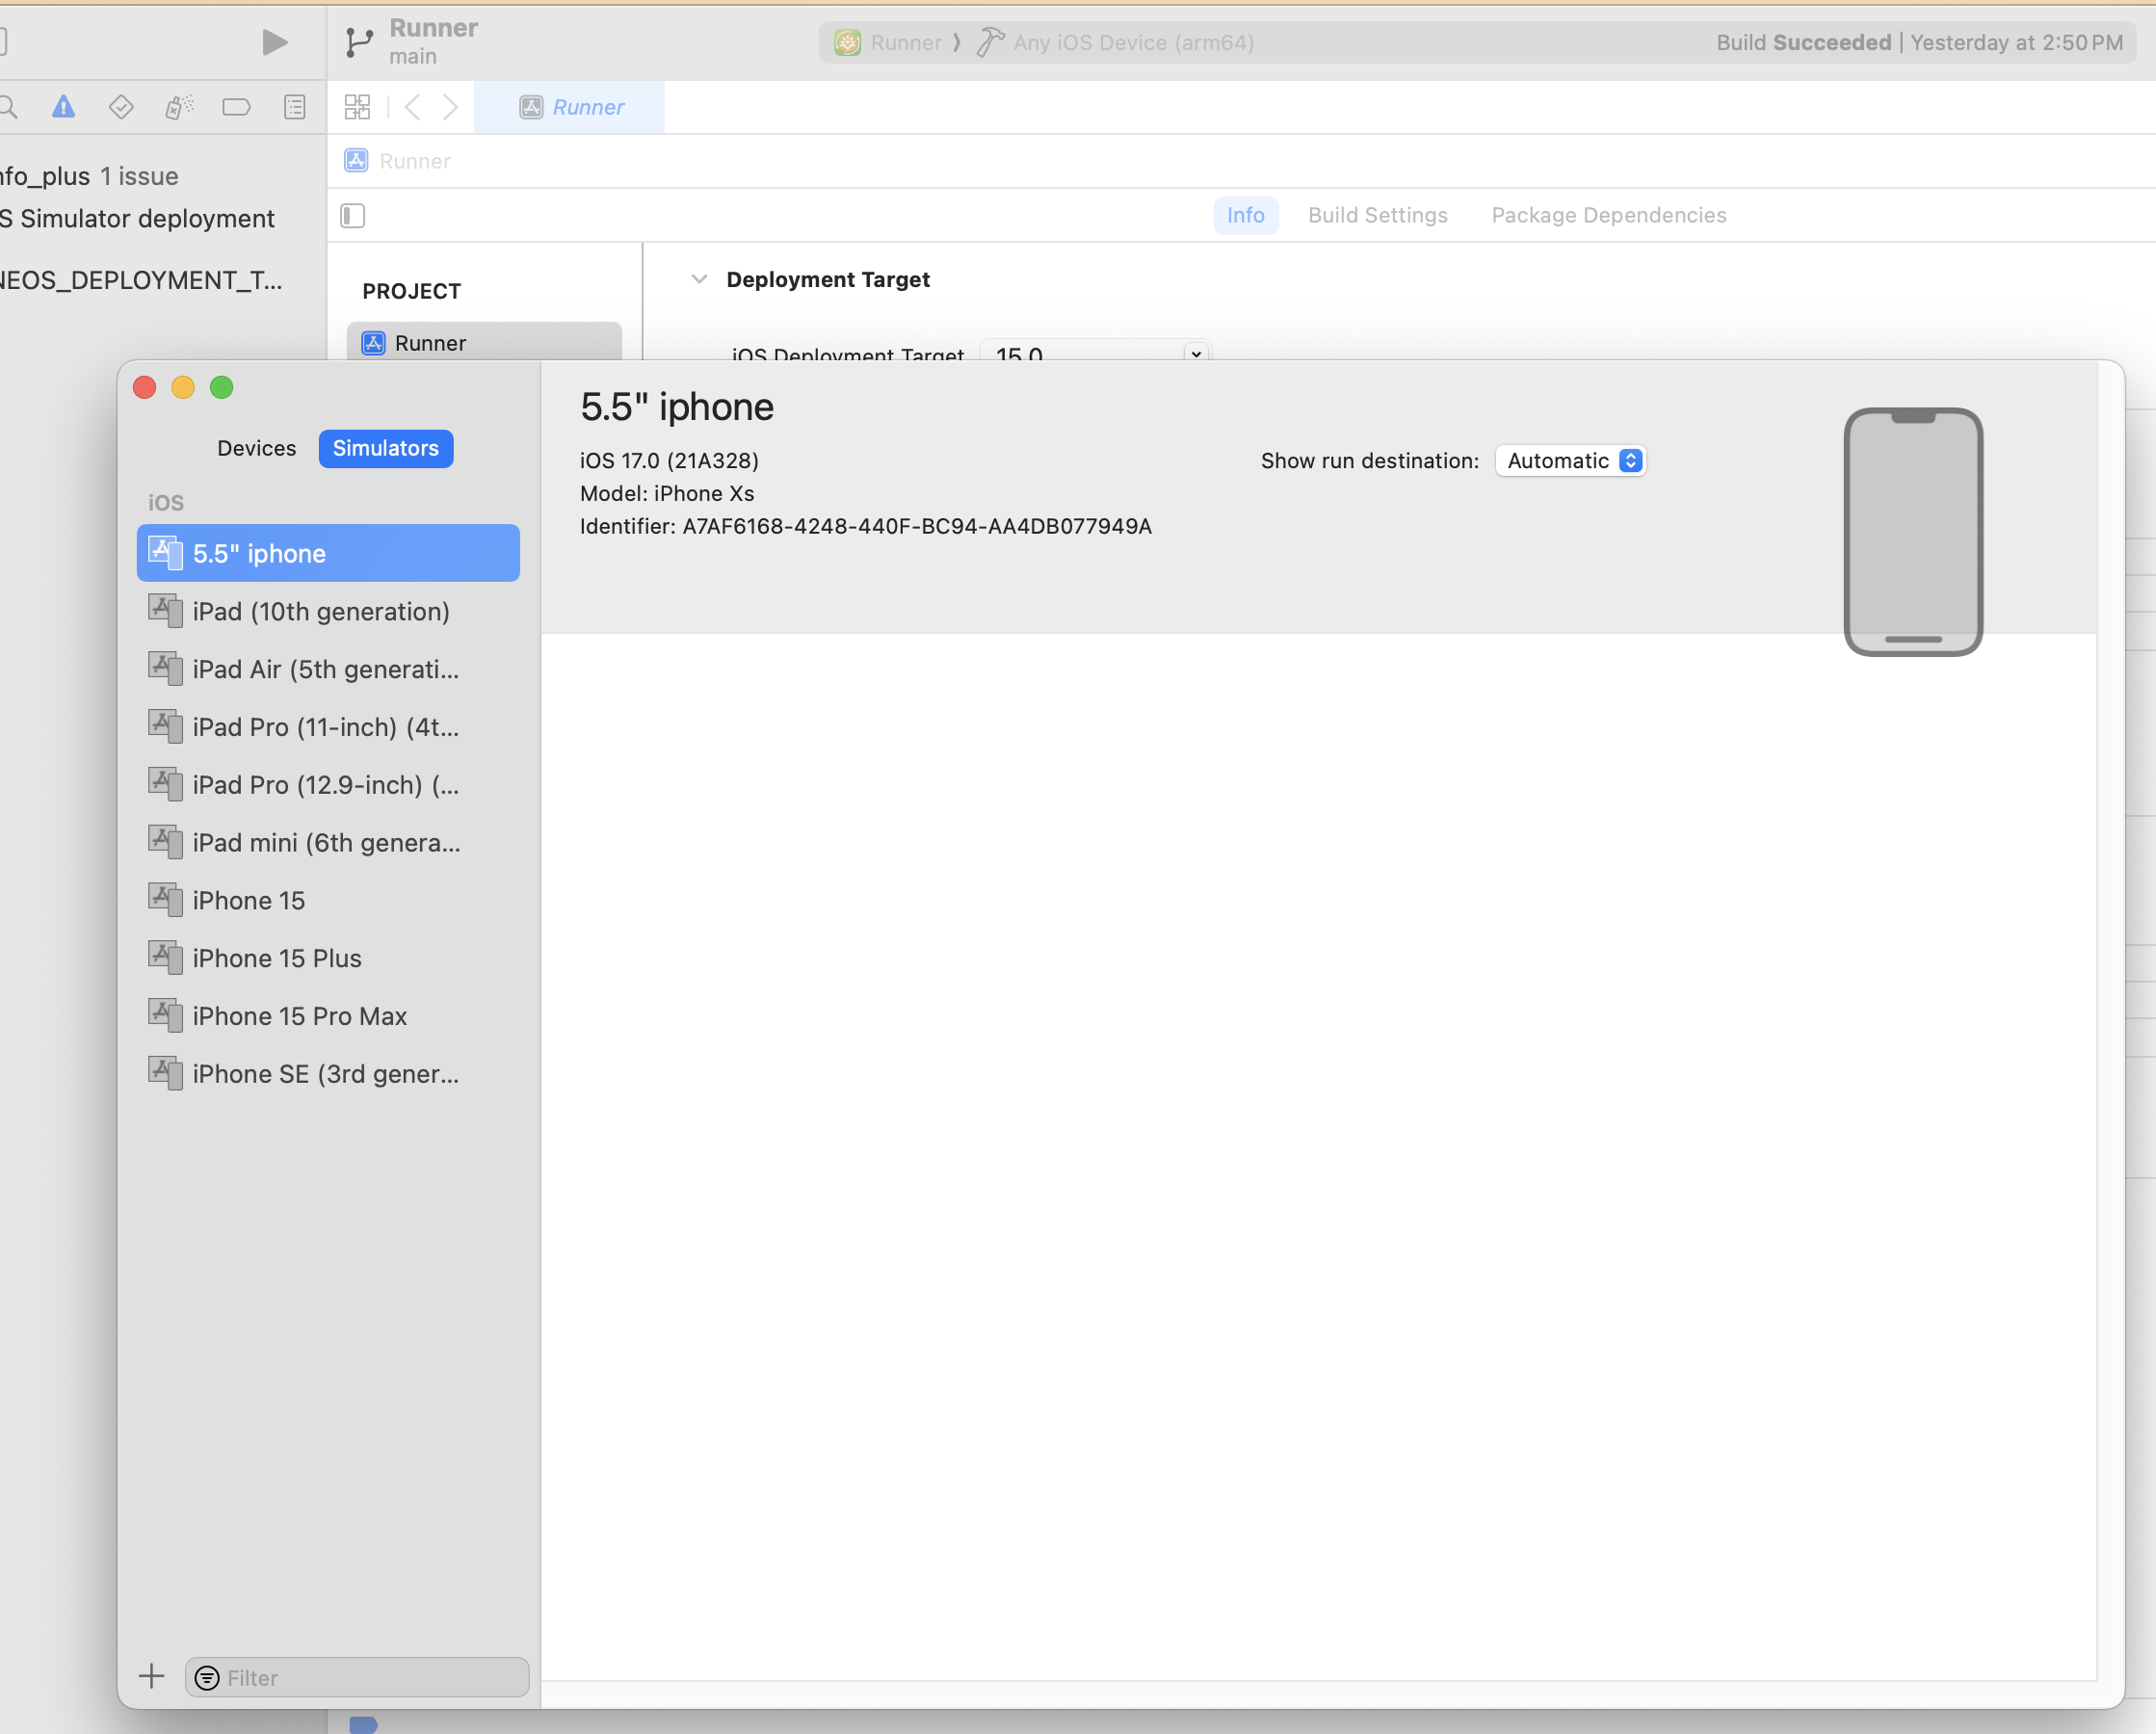Open the Show run destination dropdown
The width and height of the screenshot is (2156, 1734).
click(1570, 461)
